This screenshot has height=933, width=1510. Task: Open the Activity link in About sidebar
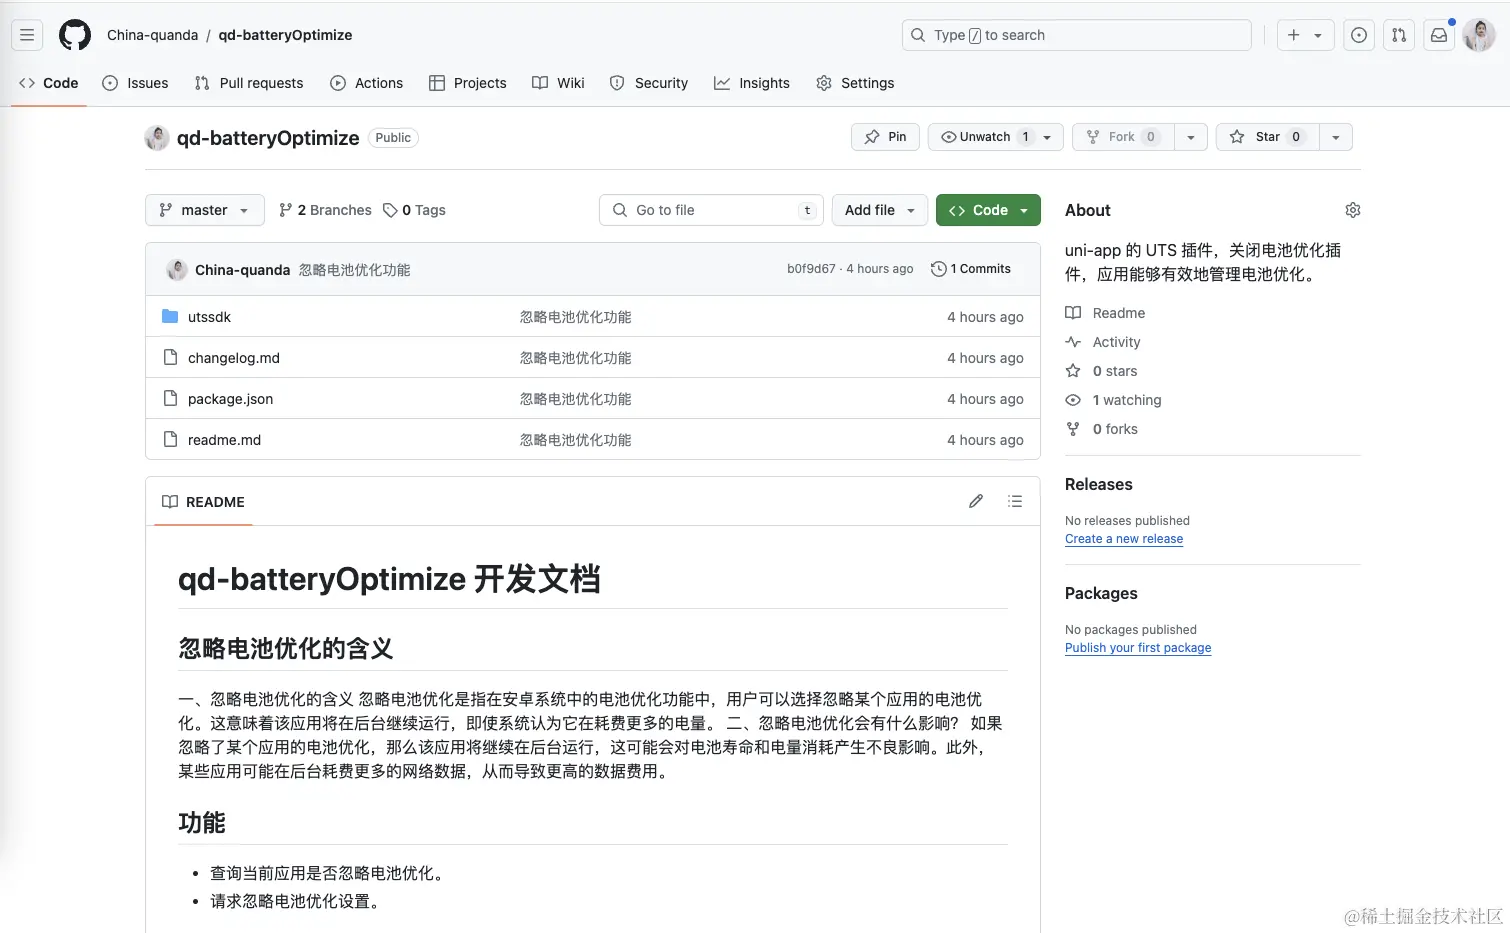[1103, 342]
